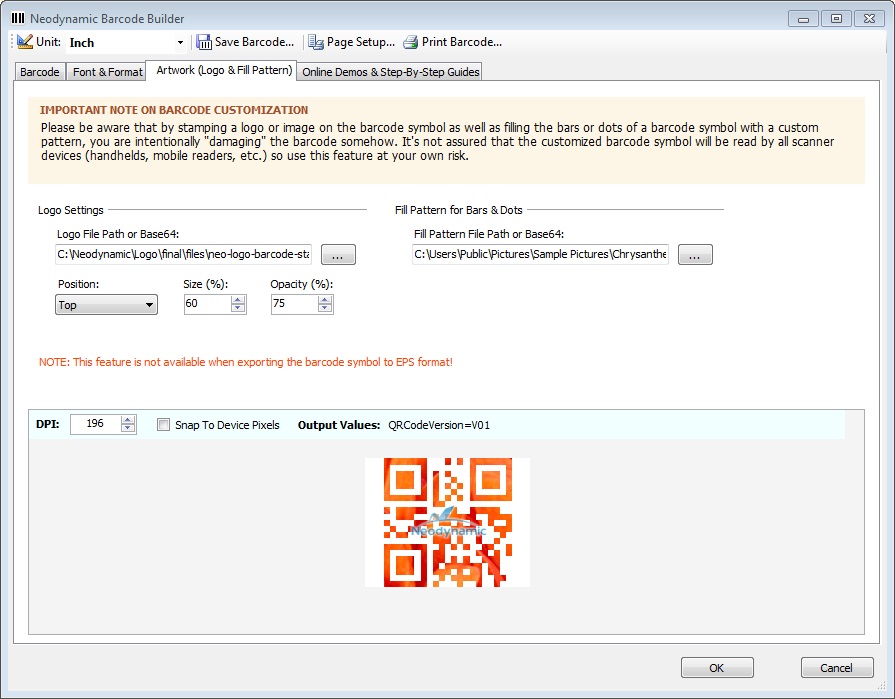Click the Unit ruler icon

pyautogui.click(x=25, y=42)
